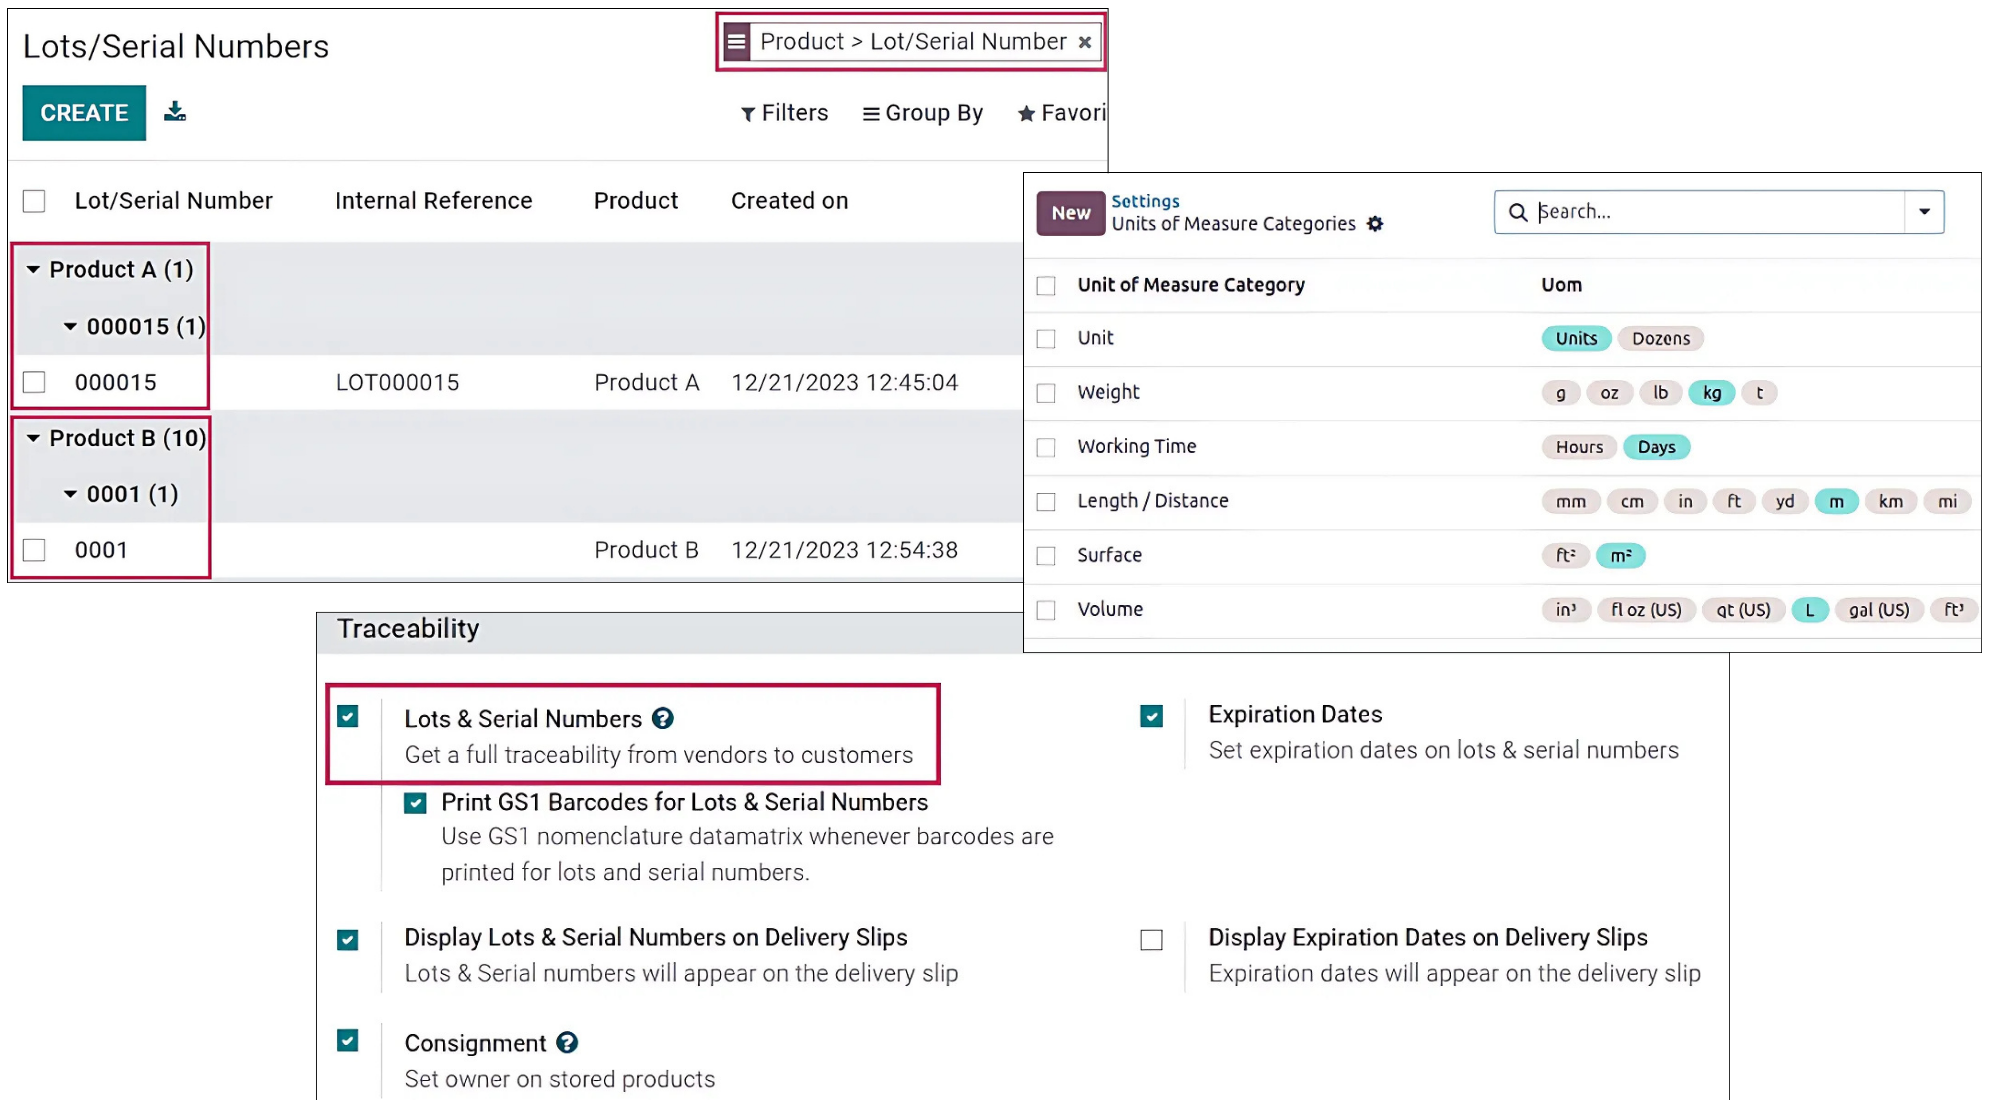
Task: Enable Display Expiration Dates on Delivery Slips
Action: [x=1151, y=940]
